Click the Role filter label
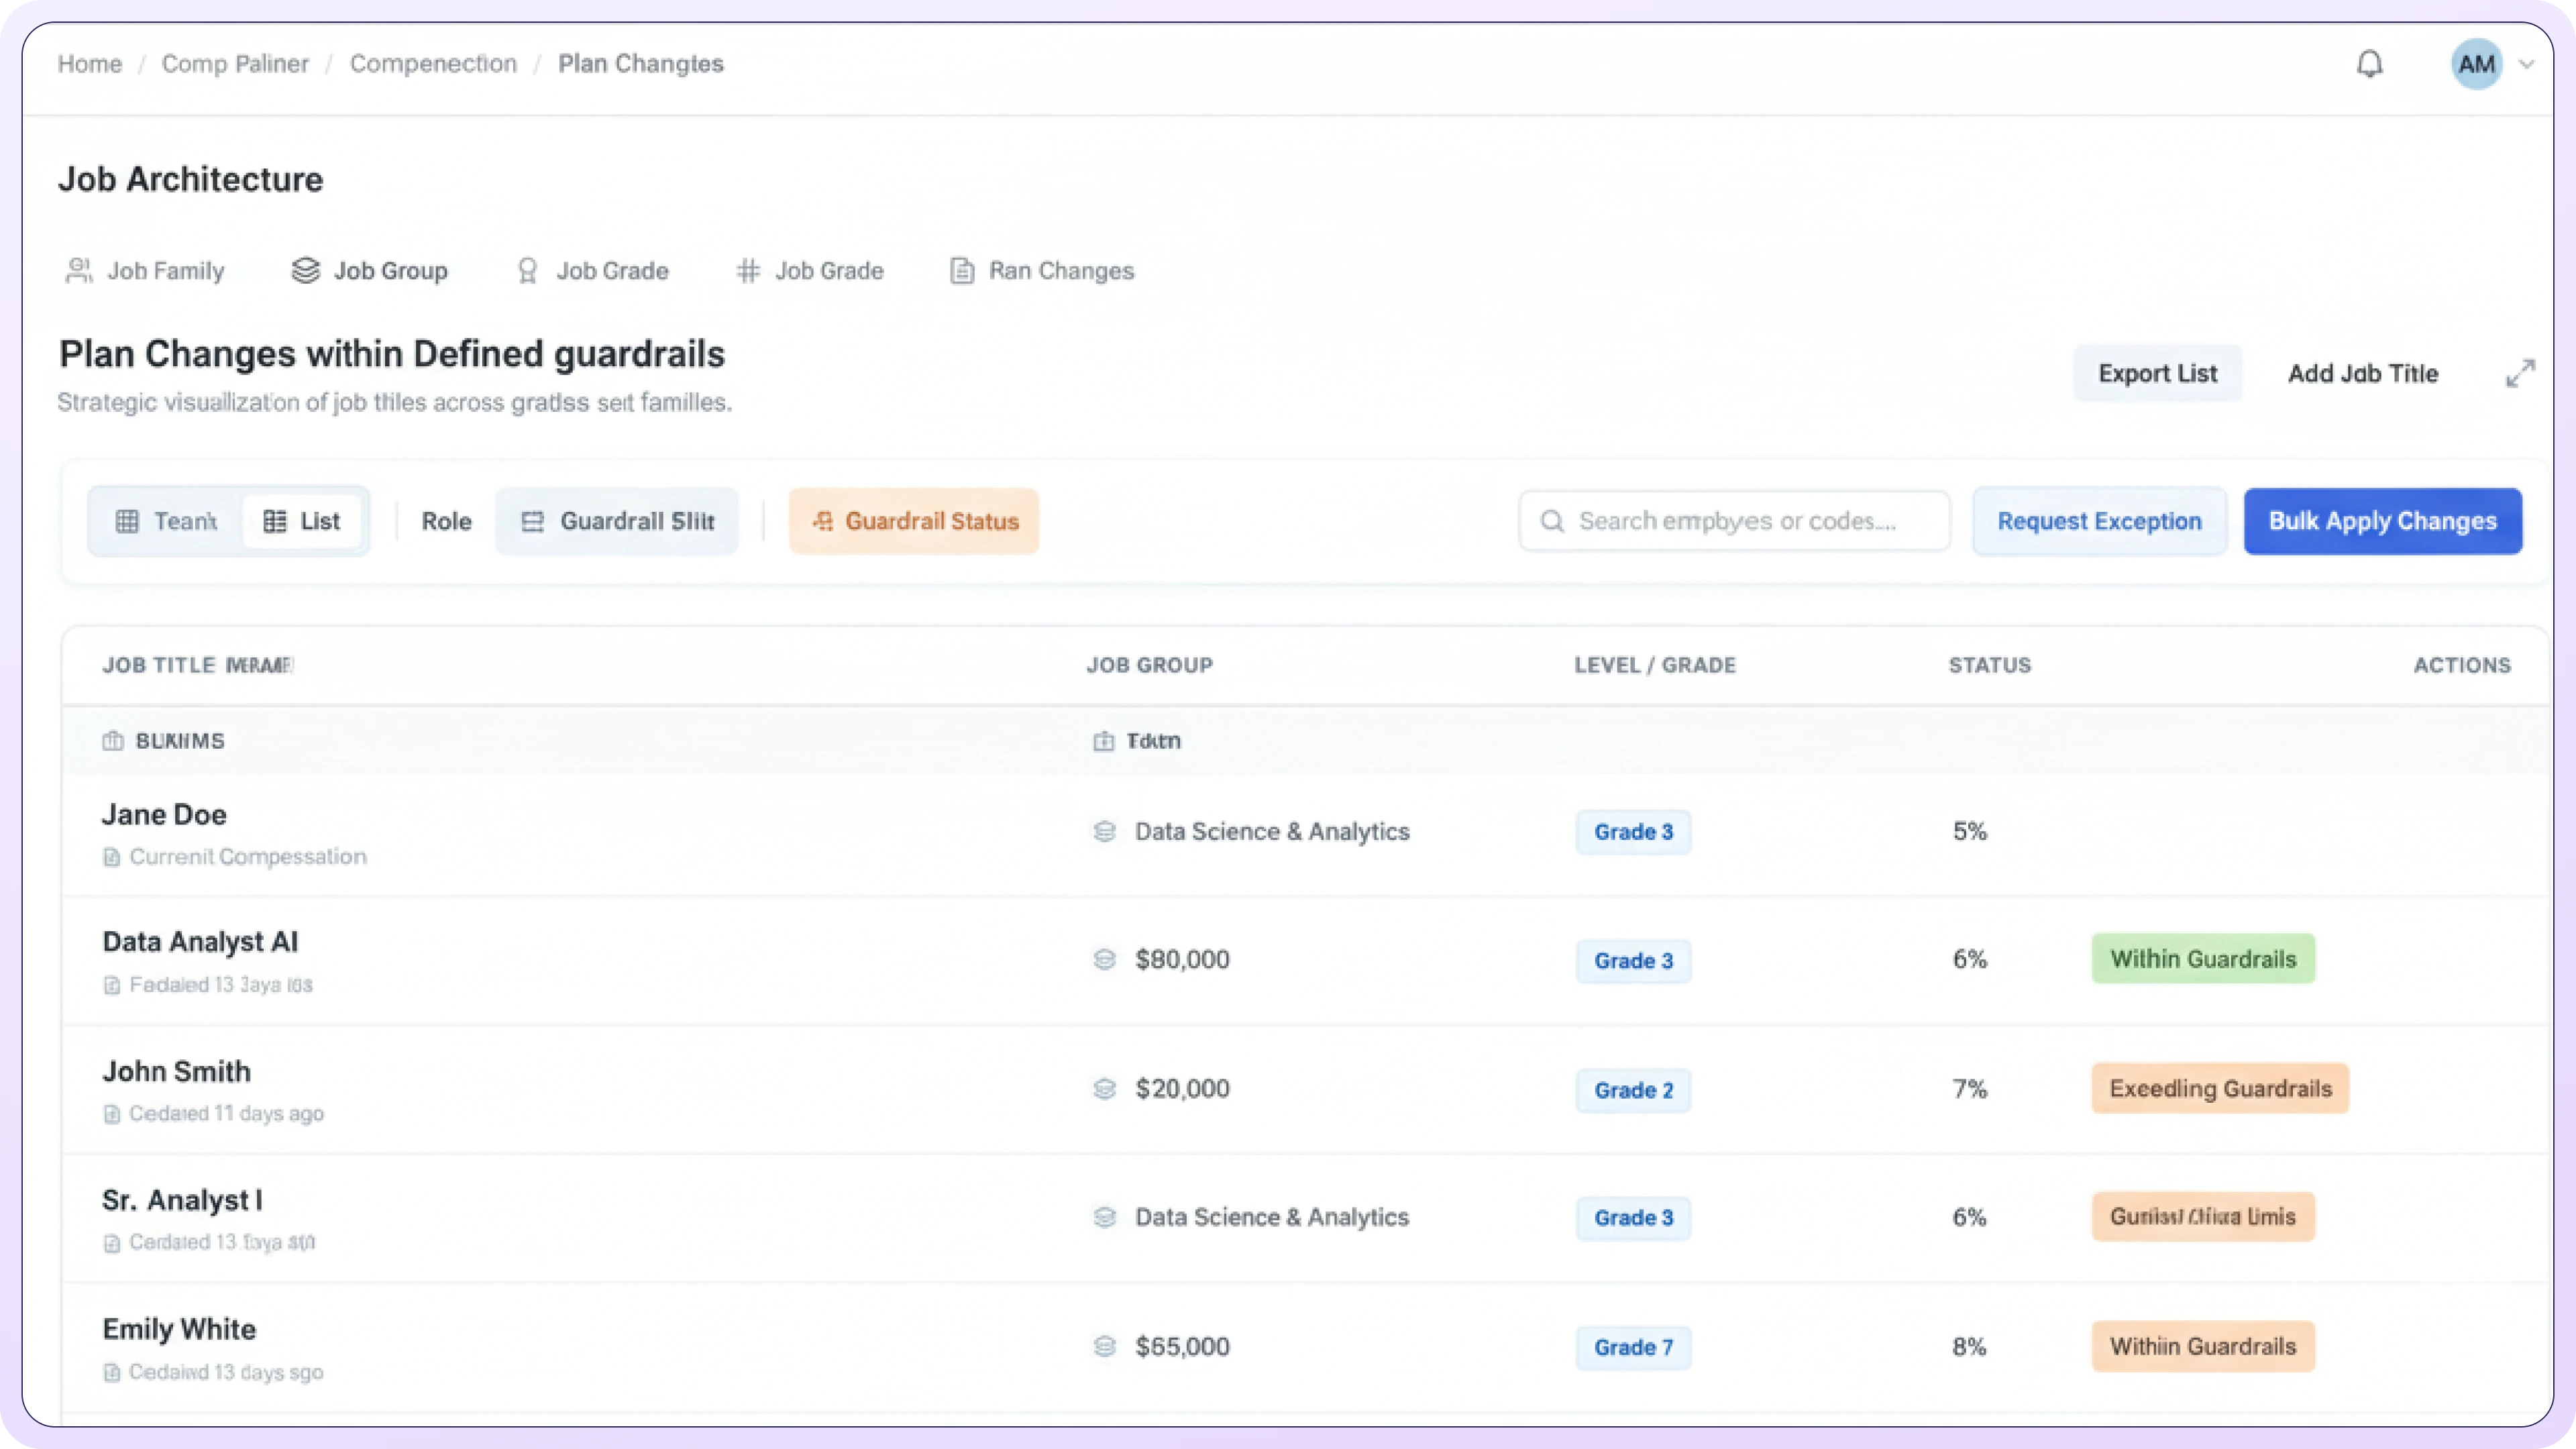Viewport: 2576px width, 1449px height. click(446, 521)
